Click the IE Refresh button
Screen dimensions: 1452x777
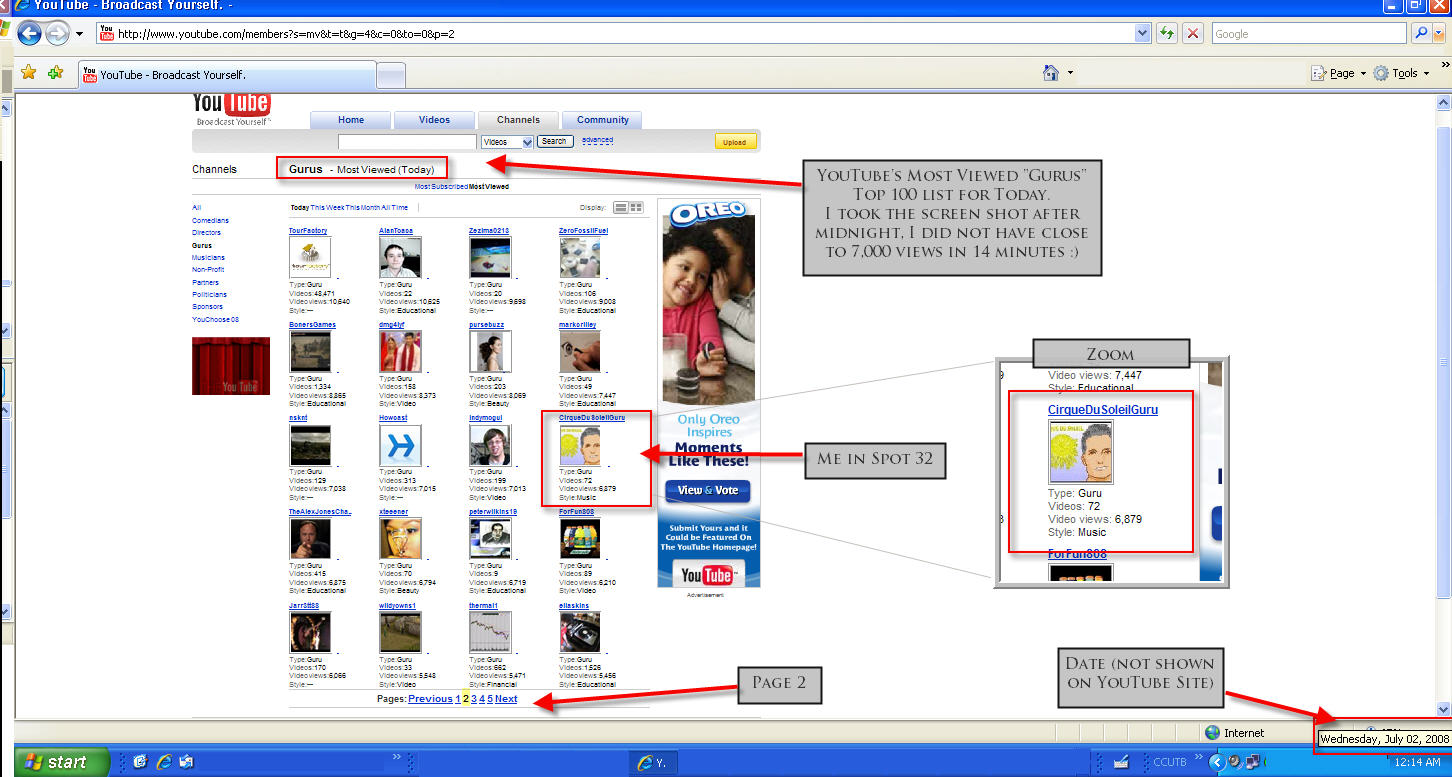point(1166,34)
